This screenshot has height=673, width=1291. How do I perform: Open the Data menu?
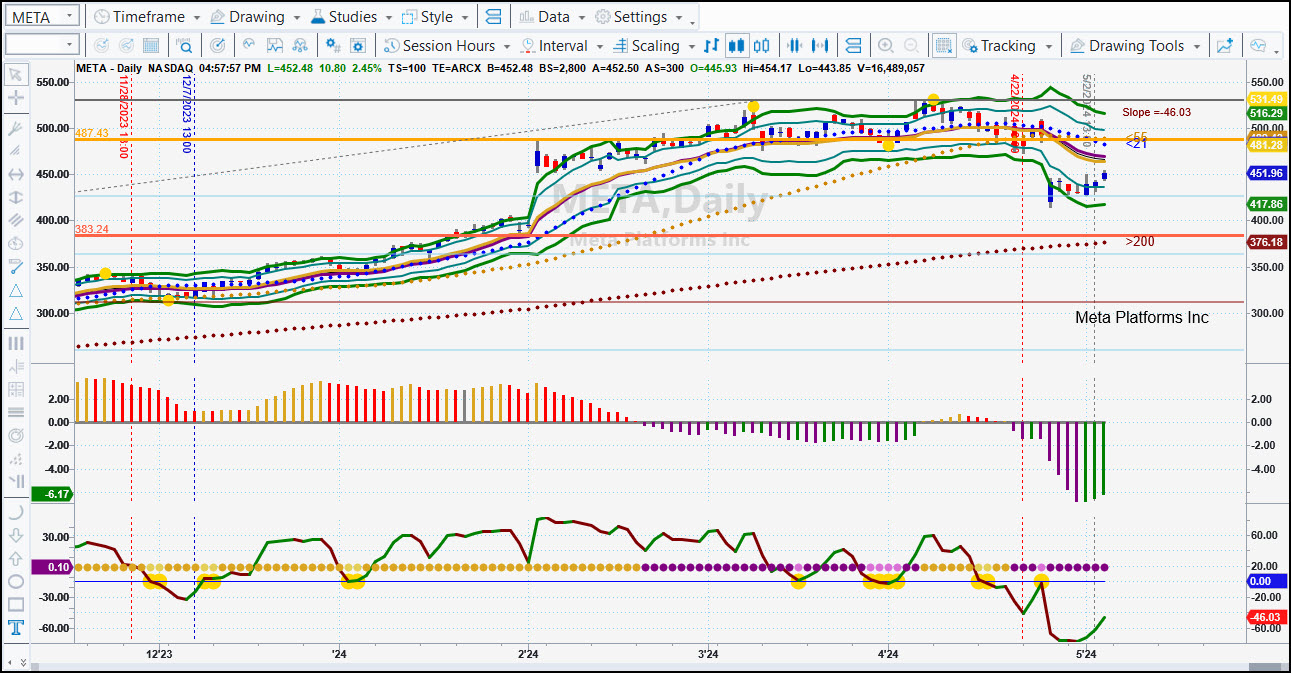[551, 17]
